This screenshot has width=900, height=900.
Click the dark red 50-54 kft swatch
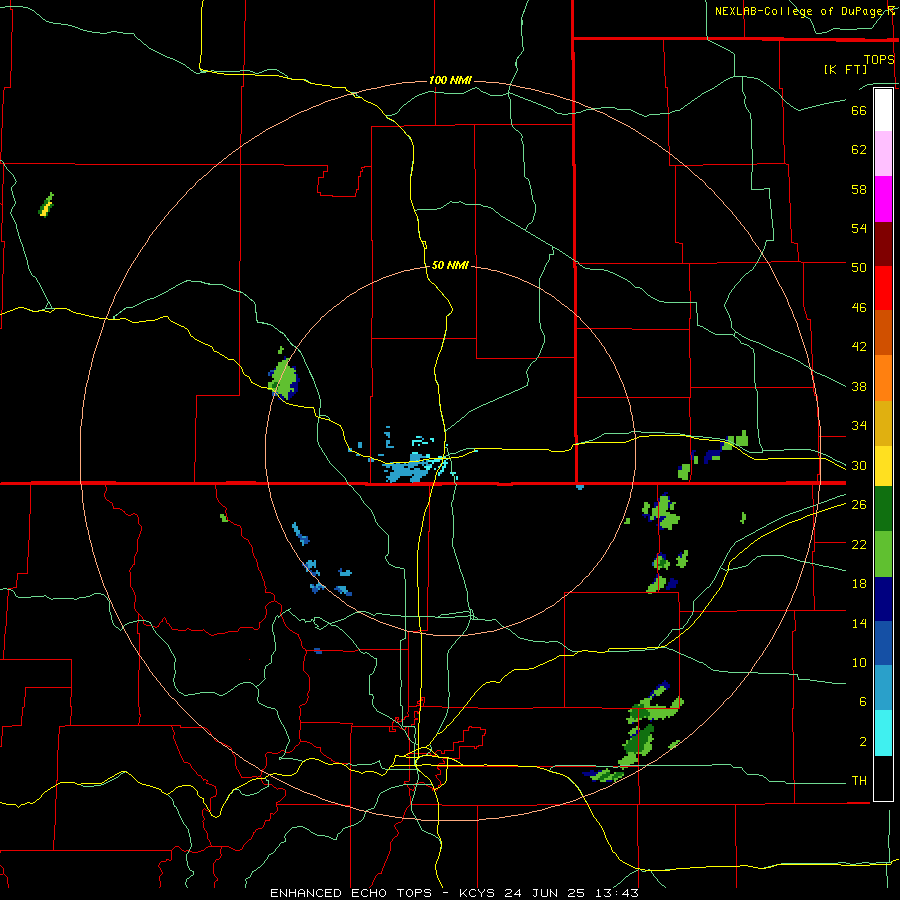883,244
